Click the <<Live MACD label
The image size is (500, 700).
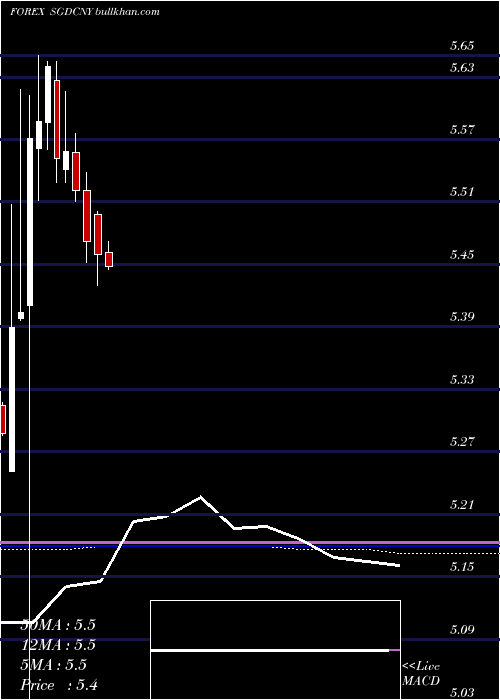point(421,673)
